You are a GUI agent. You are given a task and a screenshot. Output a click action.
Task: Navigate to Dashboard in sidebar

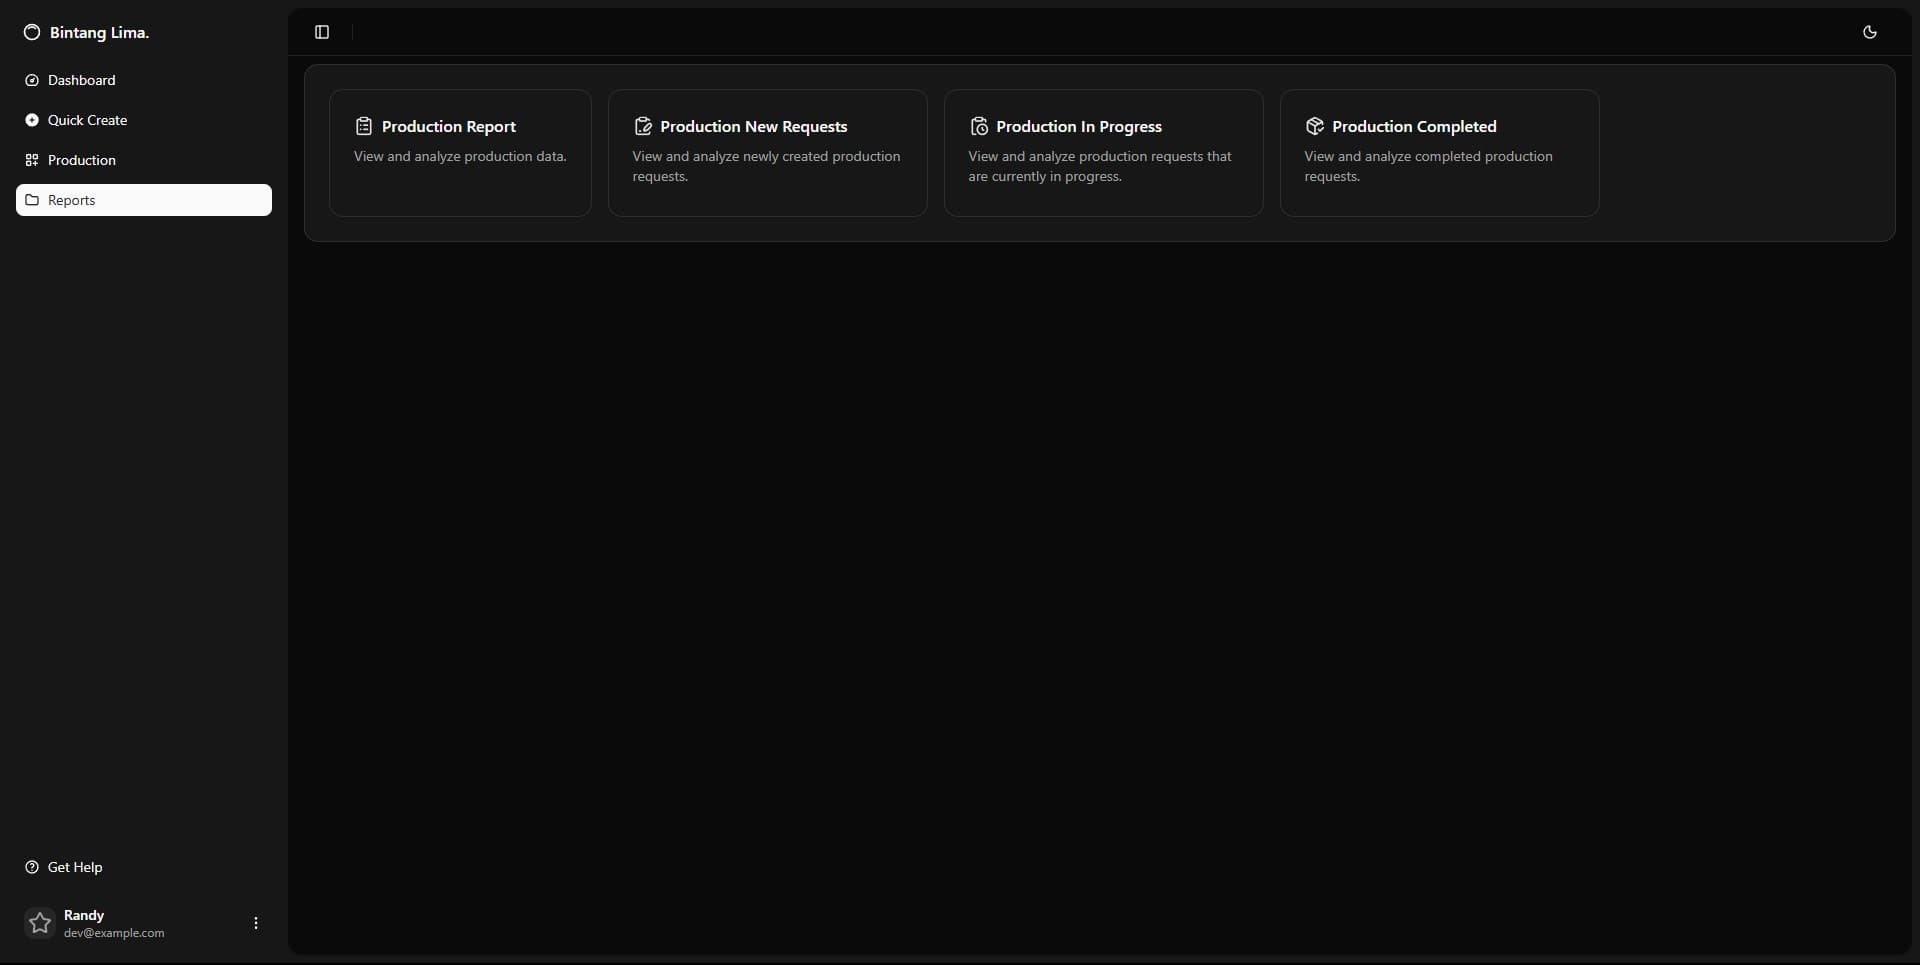(x=80, y=80)
